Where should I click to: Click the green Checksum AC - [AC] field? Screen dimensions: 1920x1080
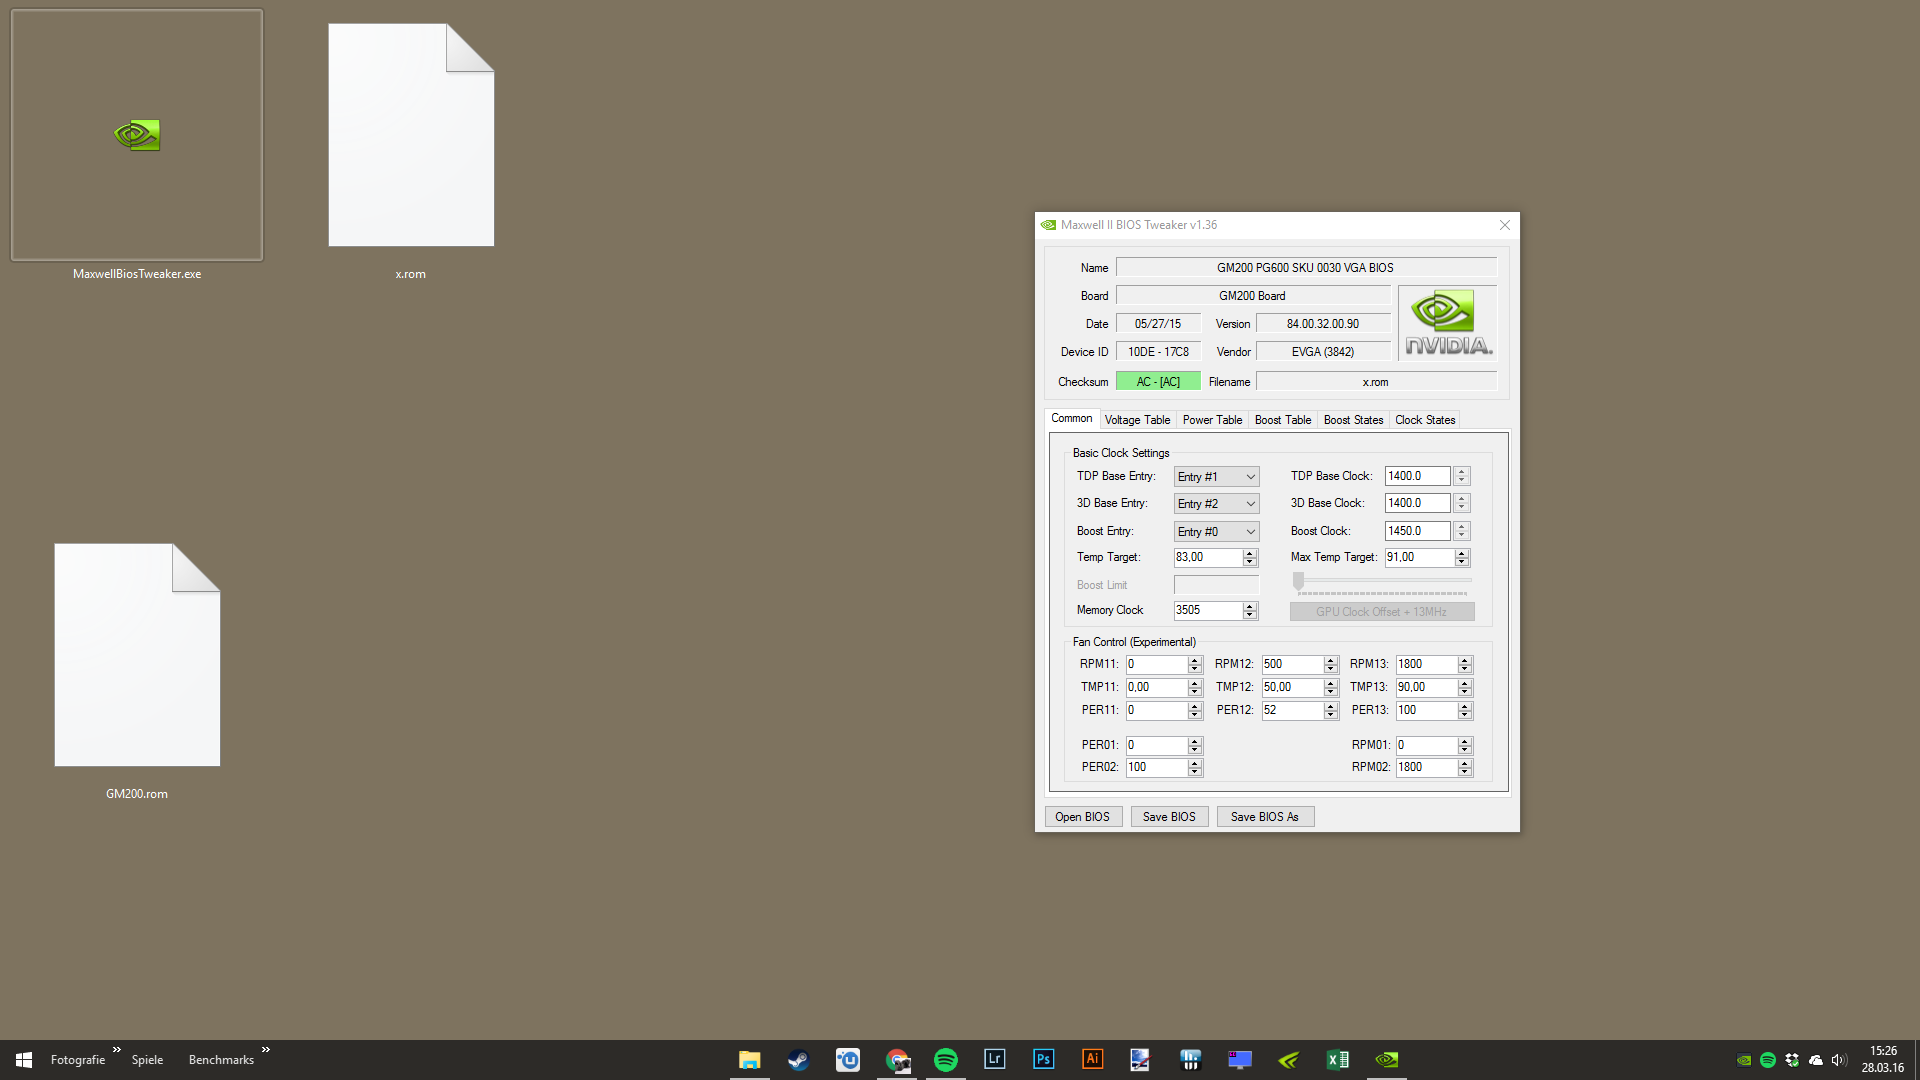click(x=1158, y=382)
